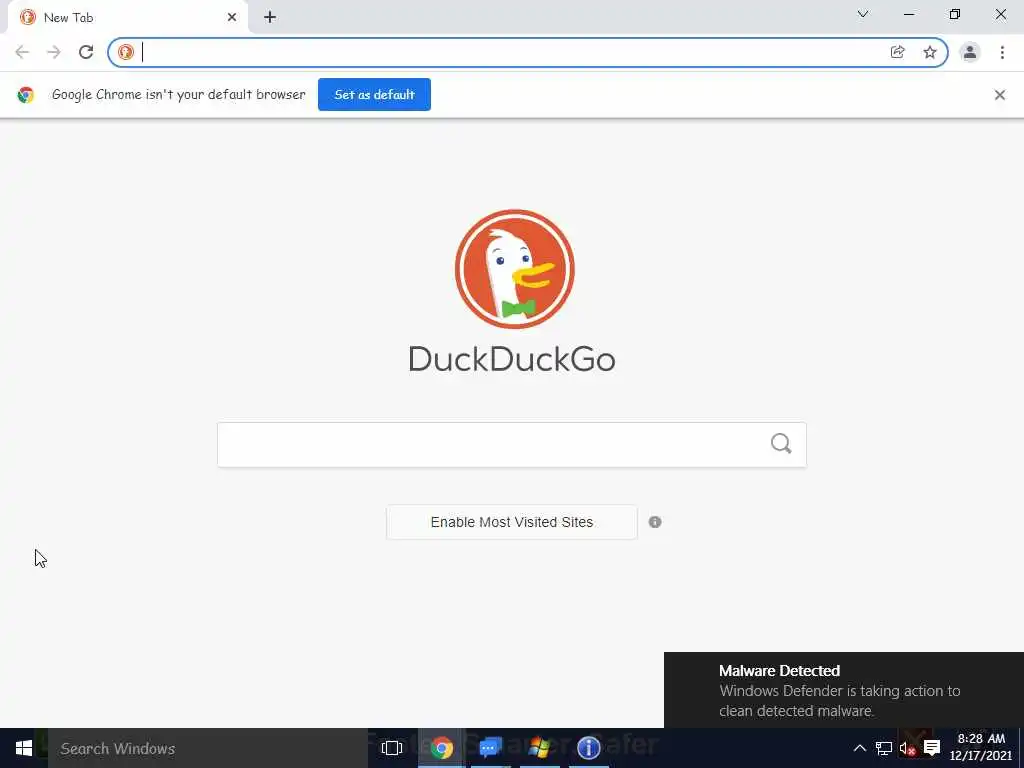Open the Chrome profile avatar
The width and height of the screenshot is (1024, 768).
pyautogui.click(x=970, y=52)
